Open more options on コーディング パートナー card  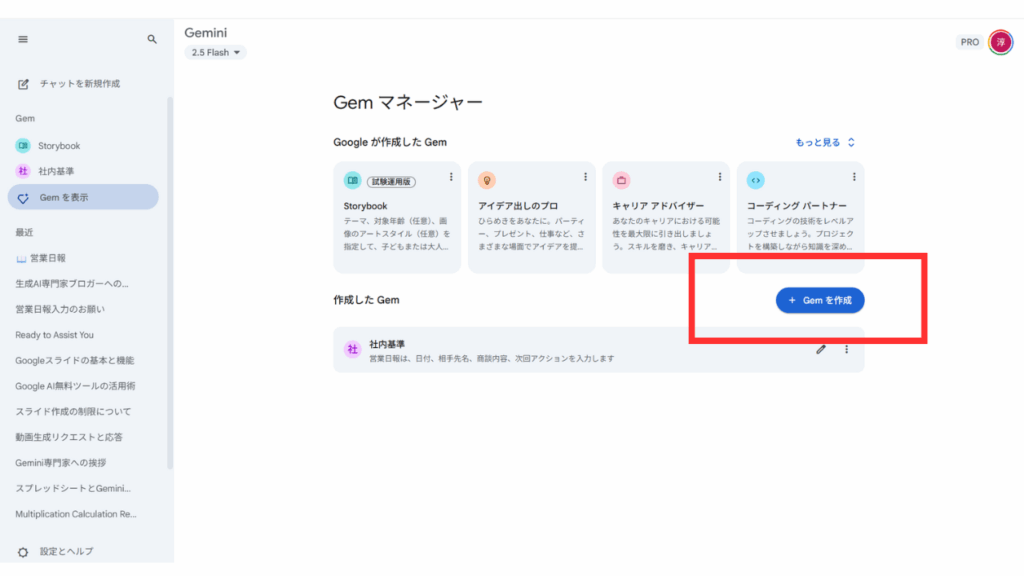pos(854,177)
